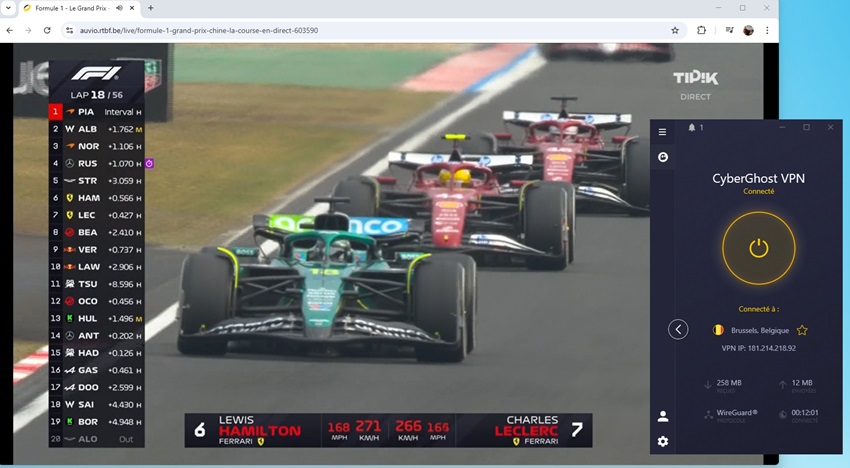Click the LAW row in standings
The image size is (850, 468).
click(x=96, y=267)
